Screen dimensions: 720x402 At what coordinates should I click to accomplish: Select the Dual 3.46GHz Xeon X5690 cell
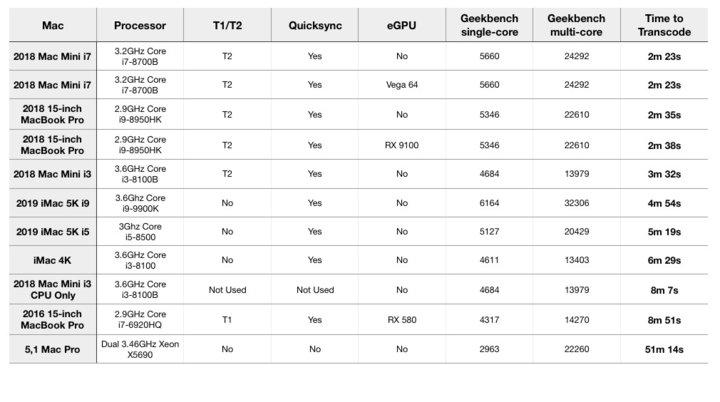tap(140, 349)
